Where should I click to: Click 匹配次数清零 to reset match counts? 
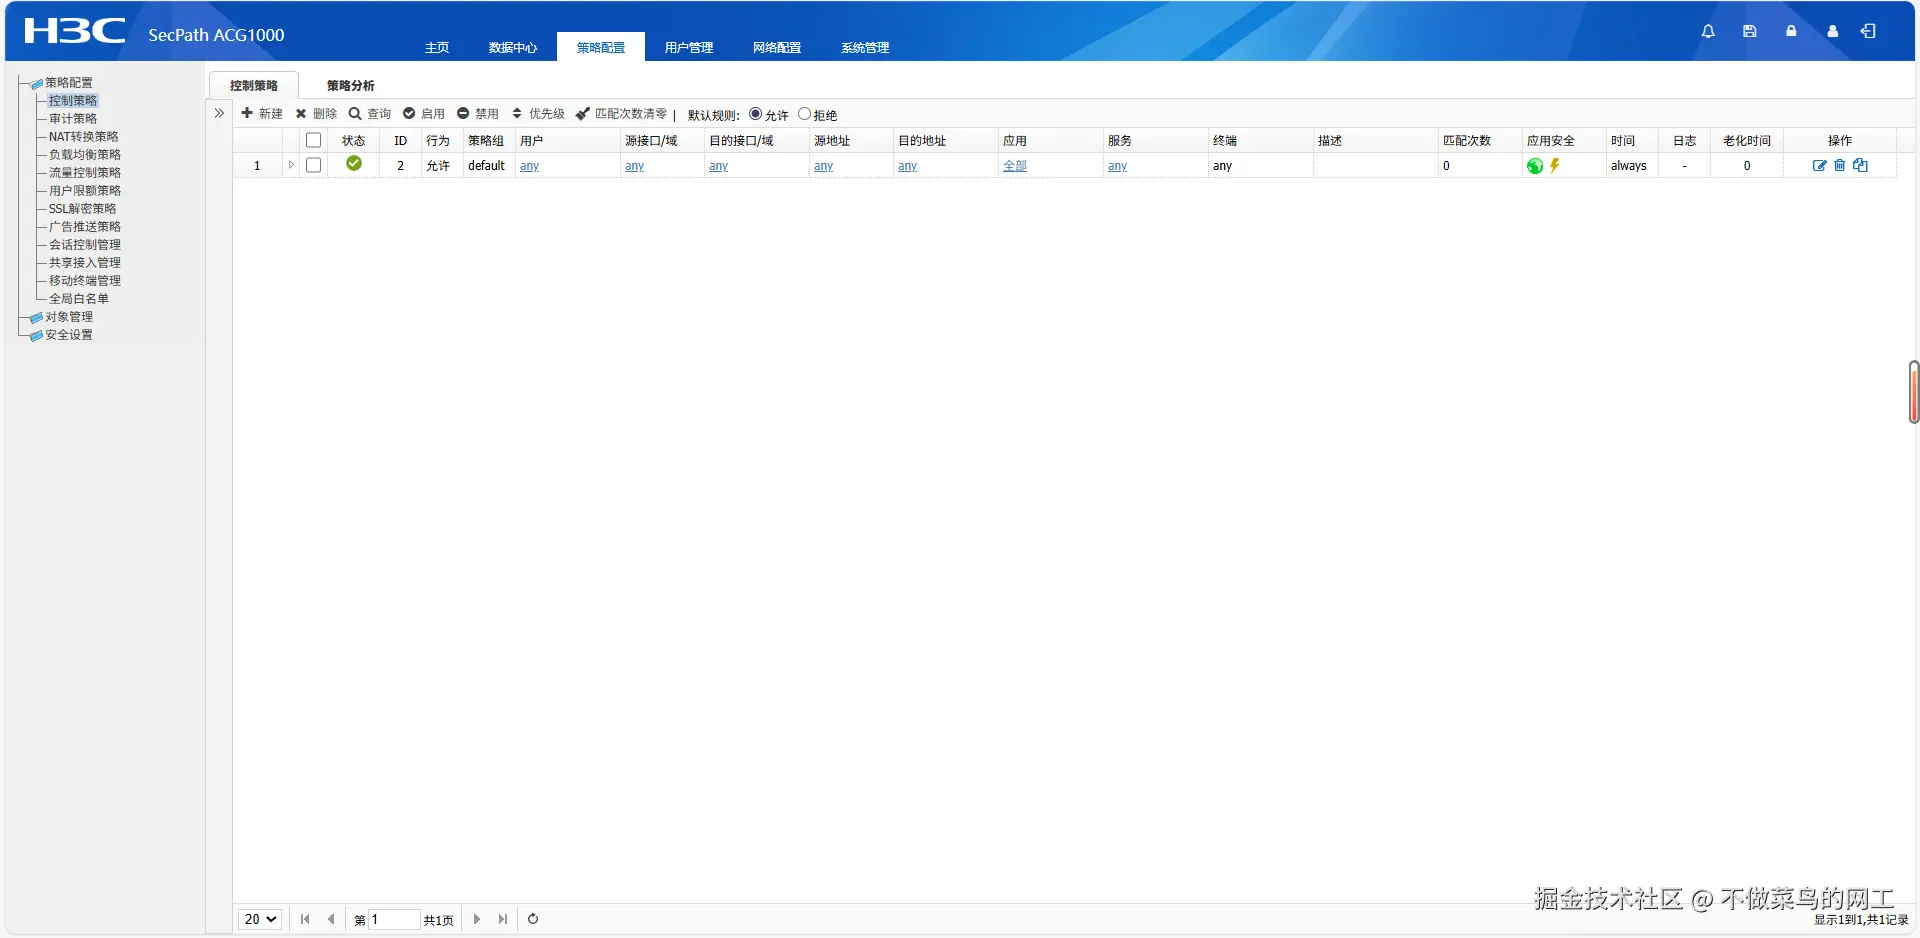click(622, 114)
